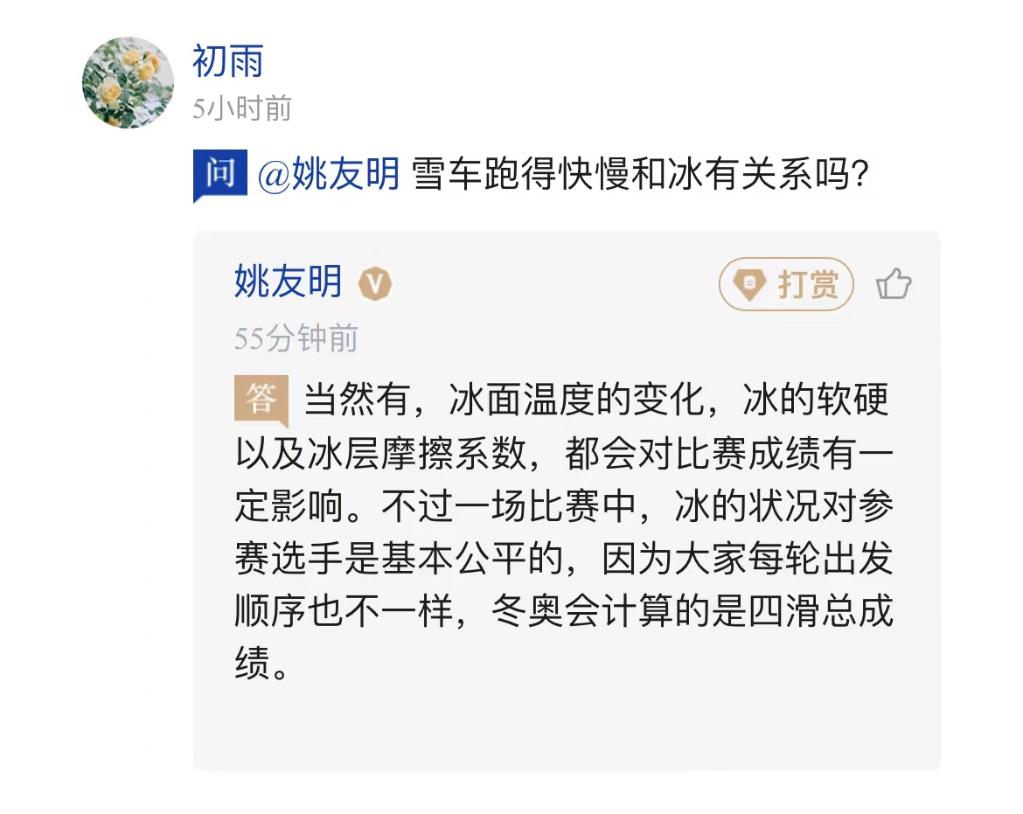Click the empty gray area below the answer text
The image size is (1023, 814).
(566, 725)
